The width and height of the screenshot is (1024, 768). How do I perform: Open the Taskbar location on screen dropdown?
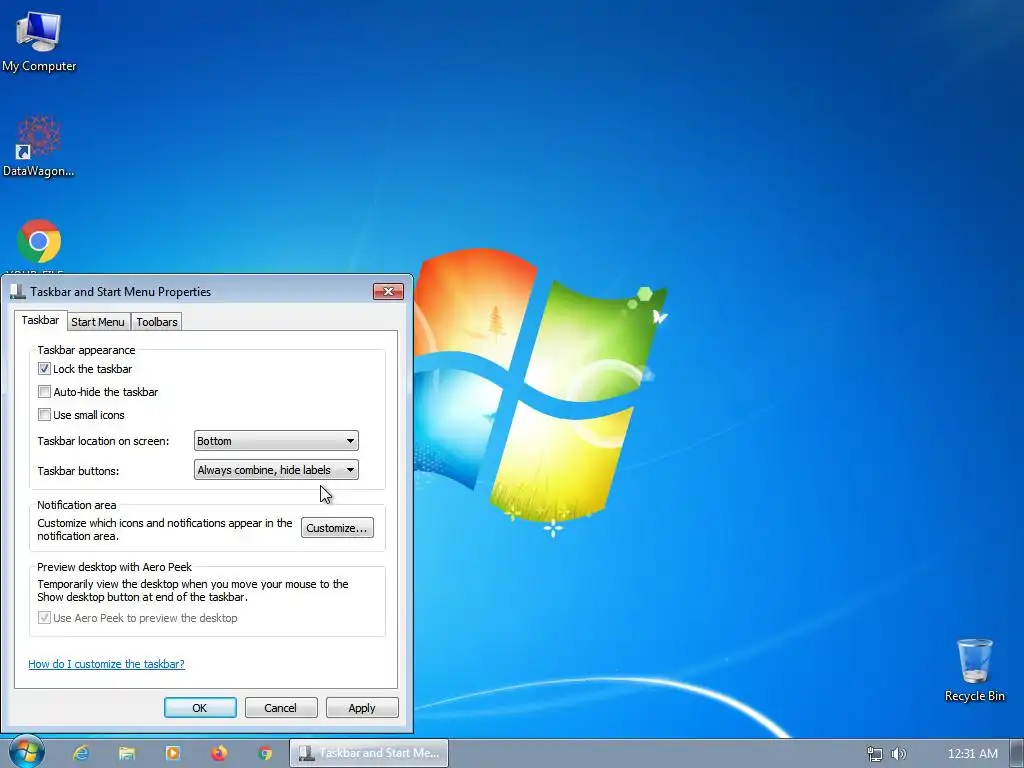(276, 441)
